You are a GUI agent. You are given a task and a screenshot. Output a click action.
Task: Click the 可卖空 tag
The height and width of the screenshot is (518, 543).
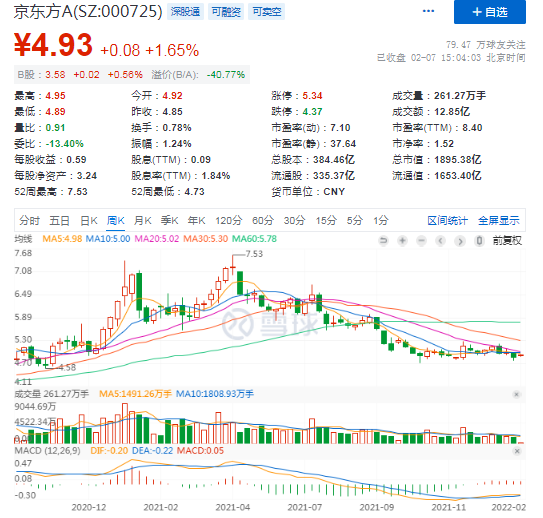pos(266,12)
